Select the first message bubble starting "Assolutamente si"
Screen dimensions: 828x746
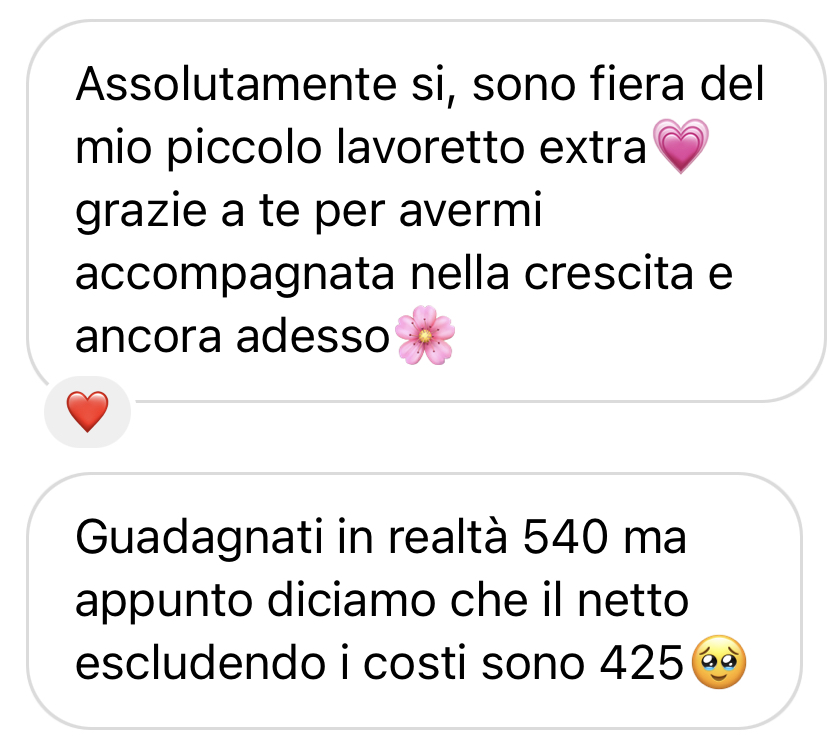pos(427,211)
